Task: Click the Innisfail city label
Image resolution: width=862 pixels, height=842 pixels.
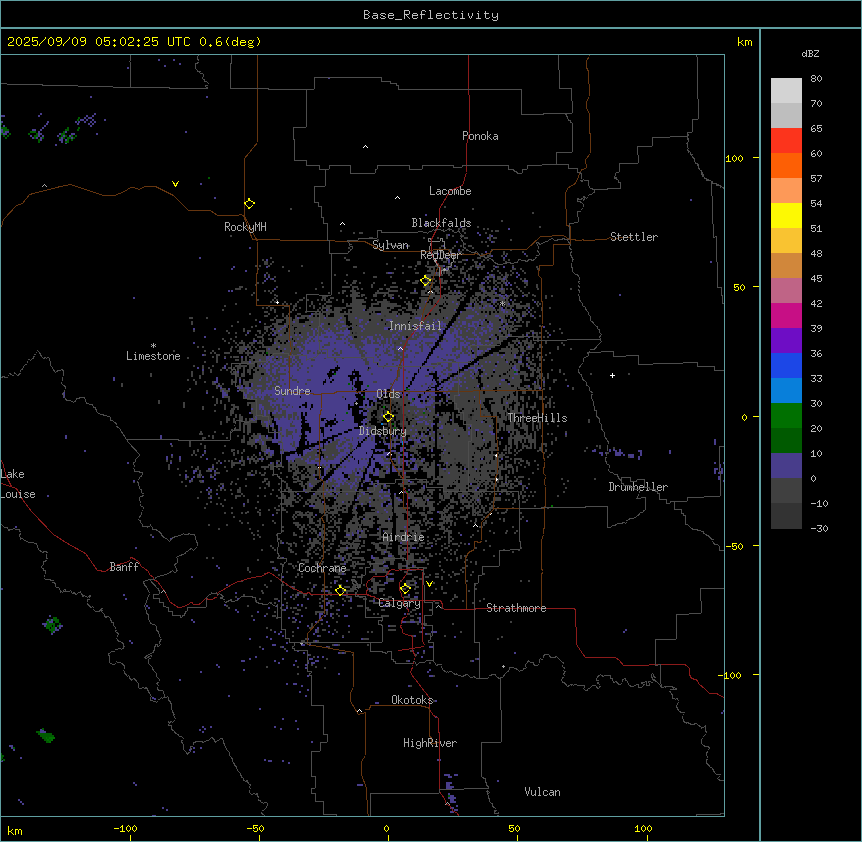Action: tap(415, 326)
